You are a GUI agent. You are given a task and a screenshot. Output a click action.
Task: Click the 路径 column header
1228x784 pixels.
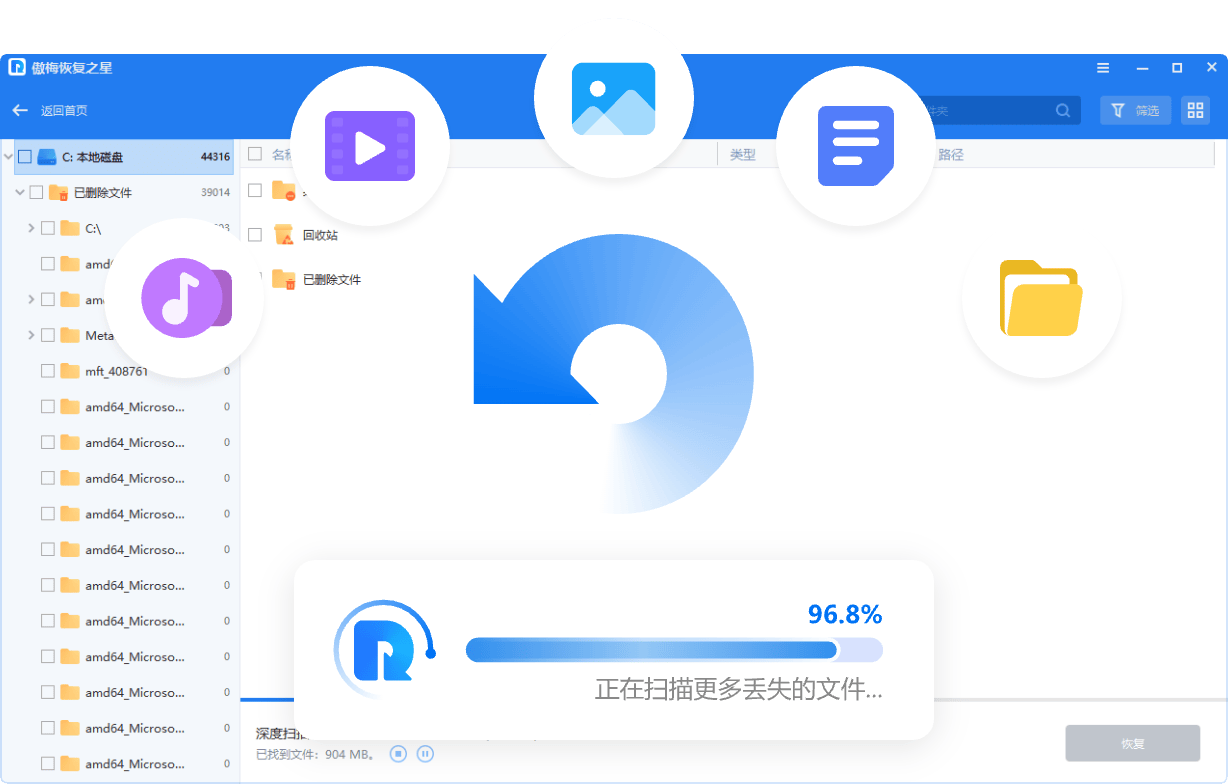click(950, 155)
